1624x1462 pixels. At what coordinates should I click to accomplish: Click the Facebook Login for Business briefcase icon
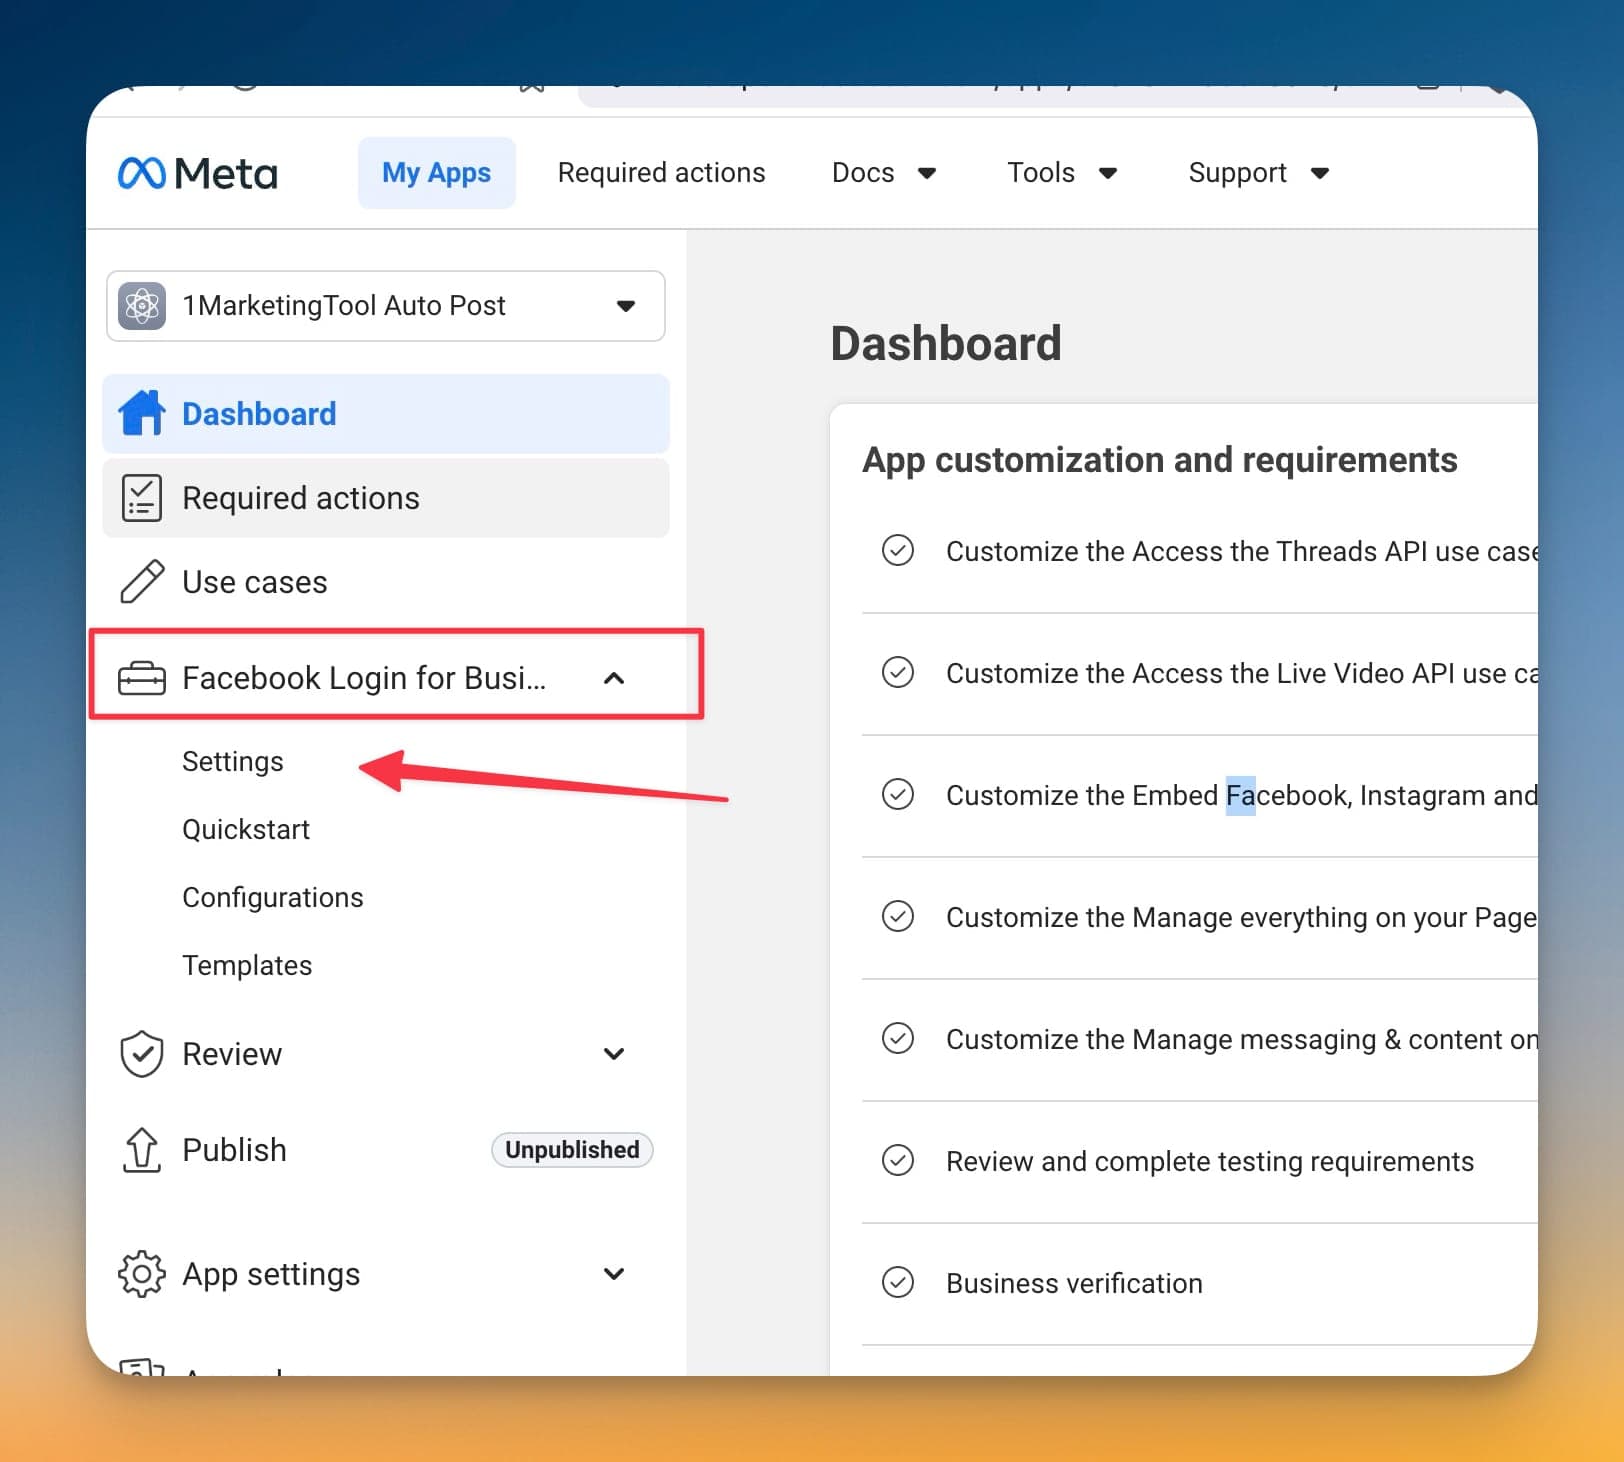(142, 679)
